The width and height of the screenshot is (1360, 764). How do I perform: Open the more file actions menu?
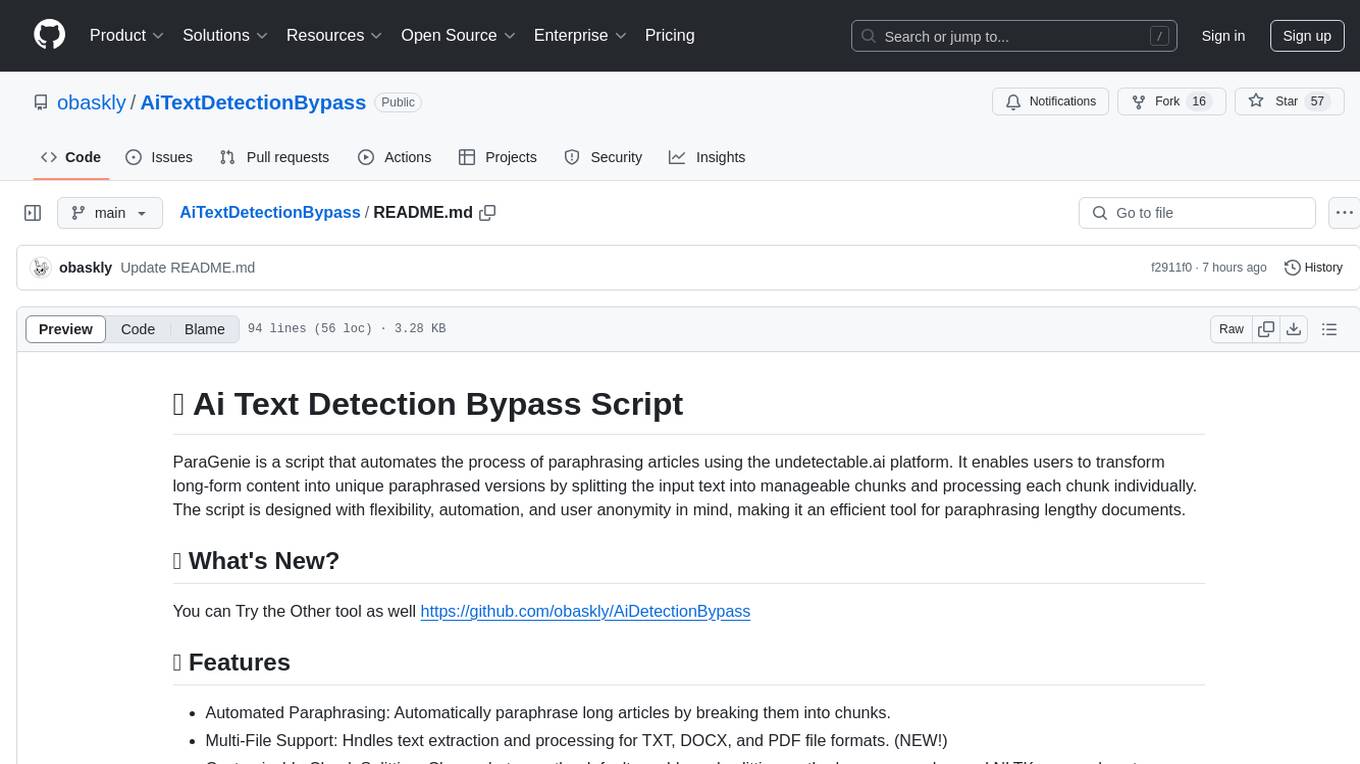1344,213
